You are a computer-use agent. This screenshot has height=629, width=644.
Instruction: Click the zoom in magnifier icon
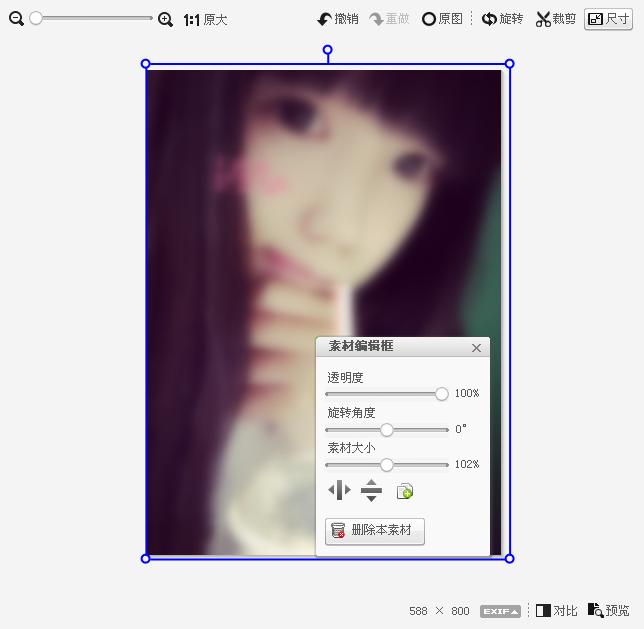[165, 19]
